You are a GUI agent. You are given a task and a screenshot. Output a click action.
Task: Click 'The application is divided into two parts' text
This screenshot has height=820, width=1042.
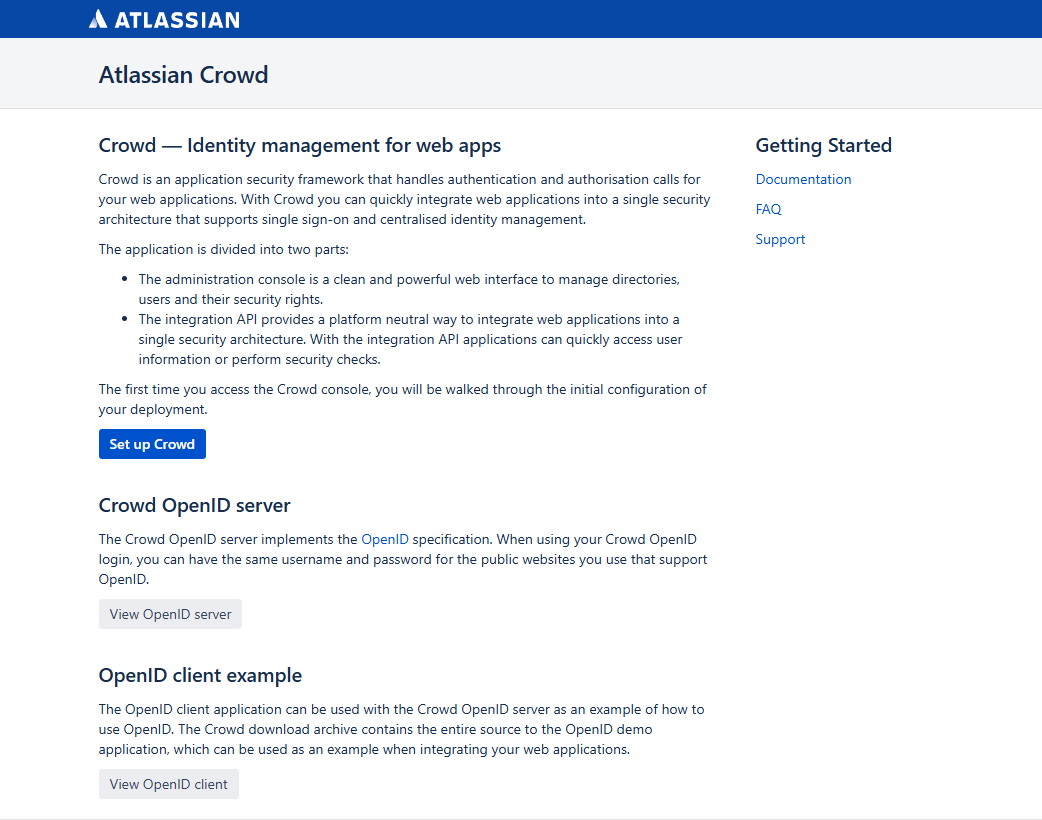(223, 249)
